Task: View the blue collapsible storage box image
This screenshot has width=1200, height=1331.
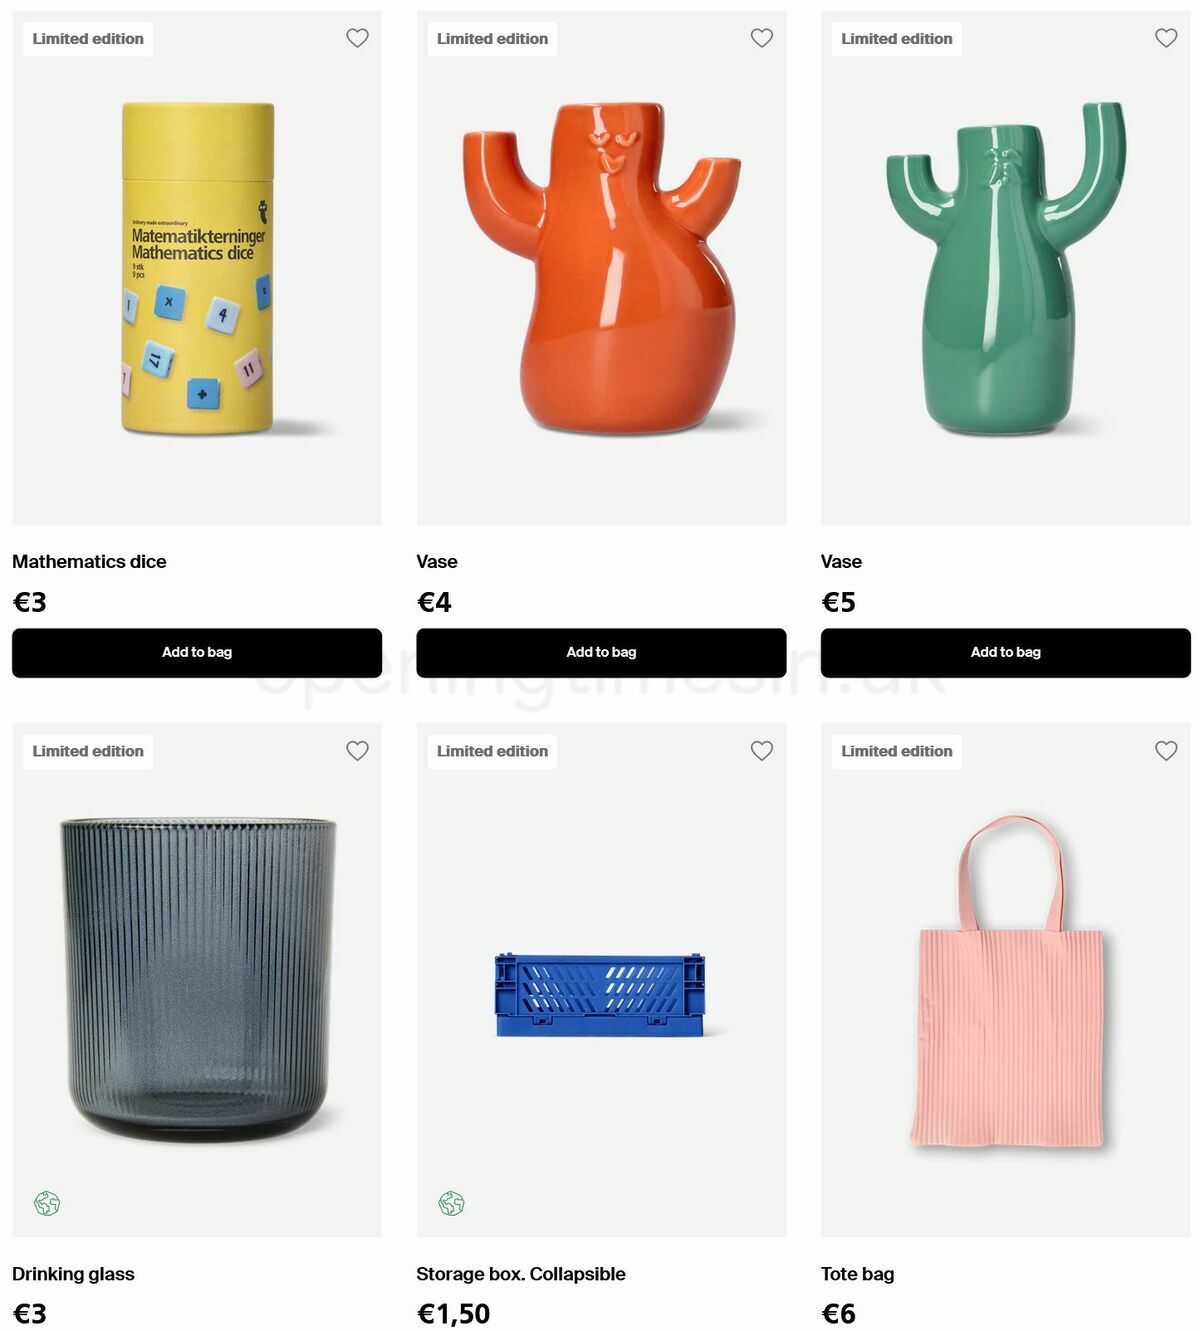Action: pyautogui.click(x=601, y=980)
